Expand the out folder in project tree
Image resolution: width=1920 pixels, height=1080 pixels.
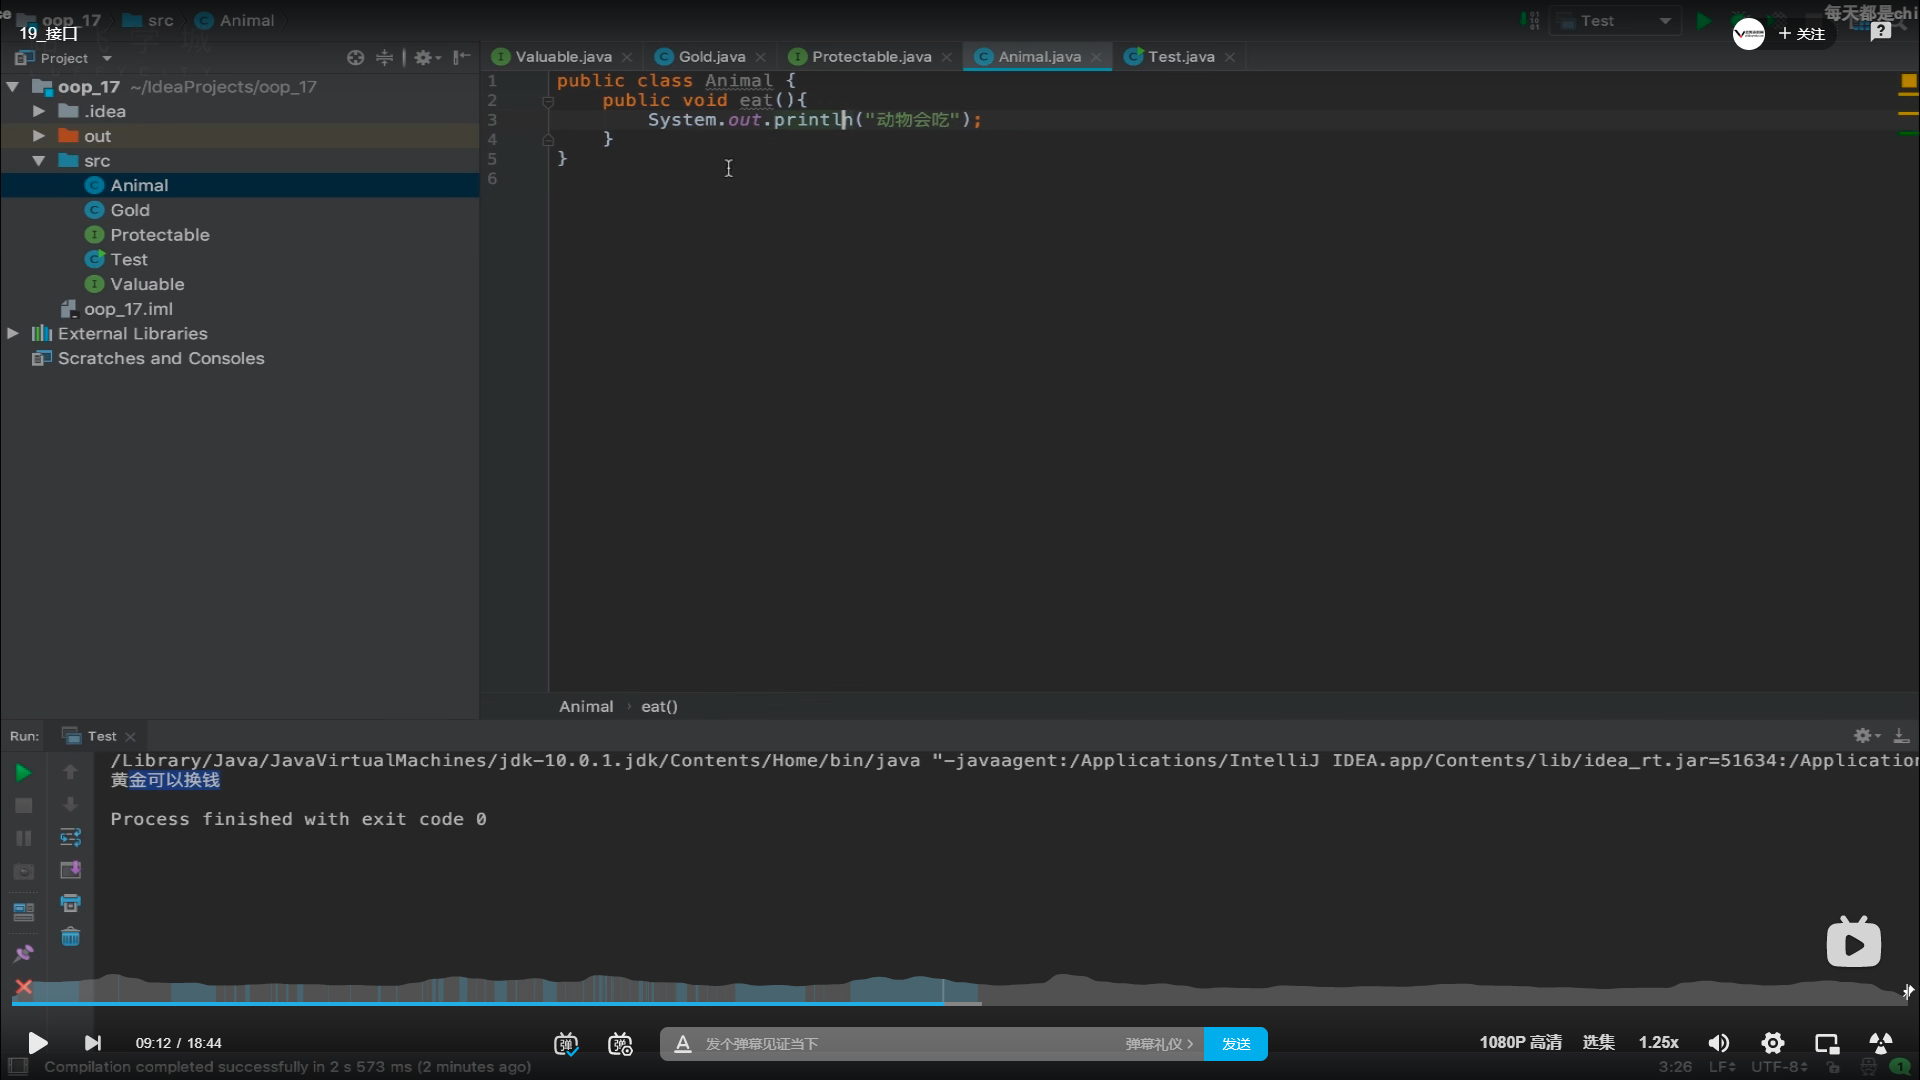point(39,136)
